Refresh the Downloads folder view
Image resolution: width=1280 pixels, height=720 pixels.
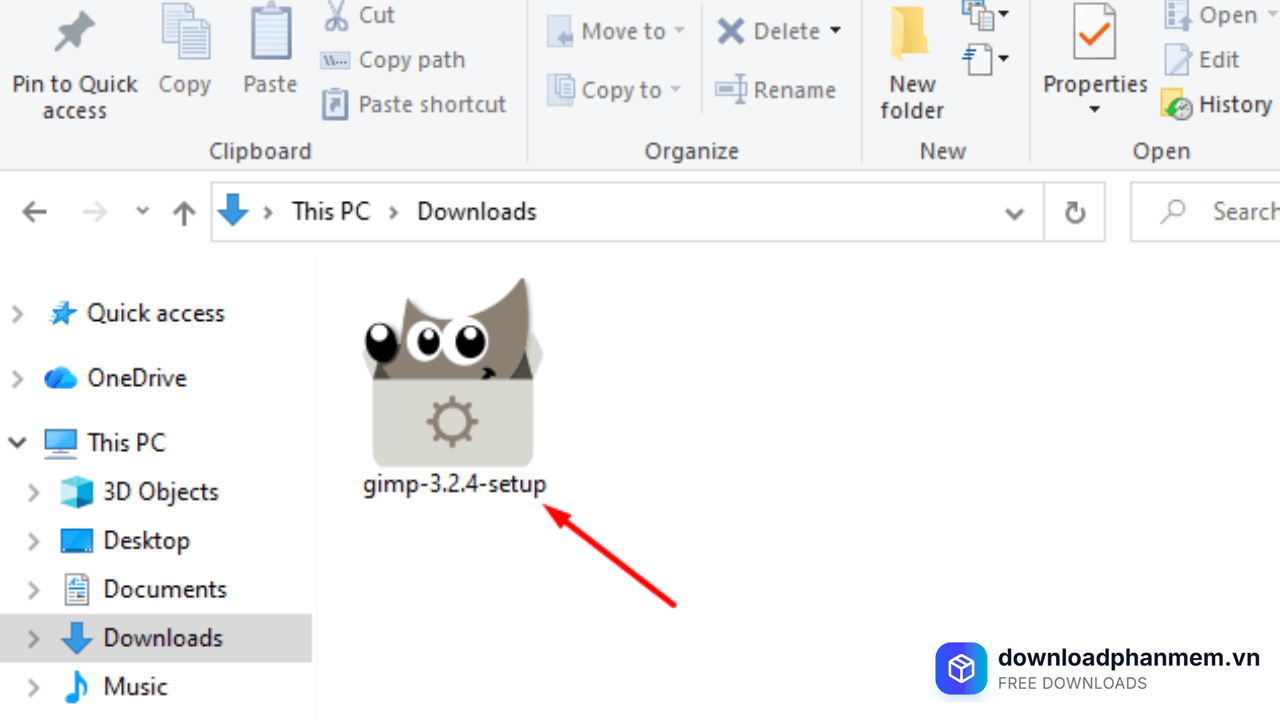pos(1075,212)
